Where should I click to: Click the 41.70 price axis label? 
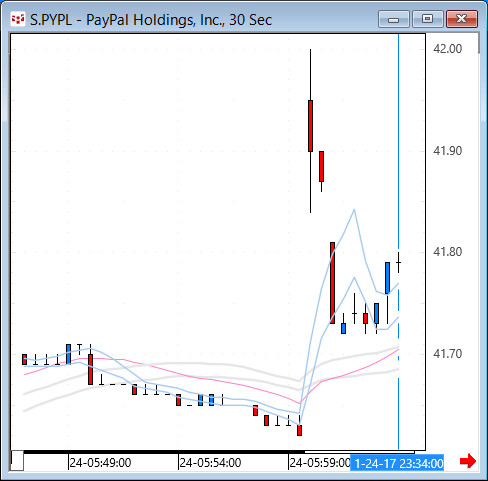point(447,354)
